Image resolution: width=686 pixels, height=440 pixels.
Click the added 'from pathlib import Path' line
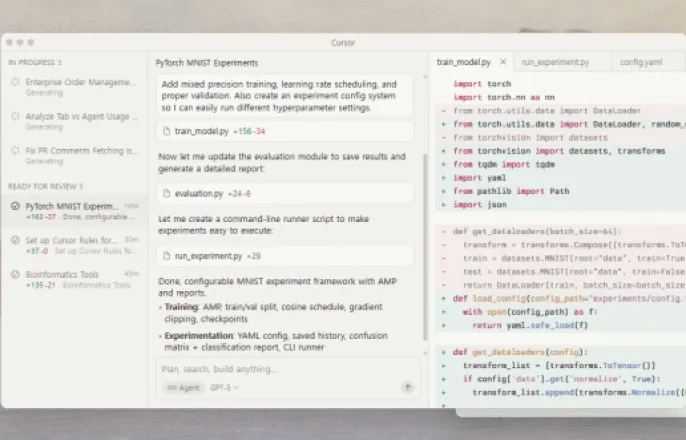(x=511, y=191)
